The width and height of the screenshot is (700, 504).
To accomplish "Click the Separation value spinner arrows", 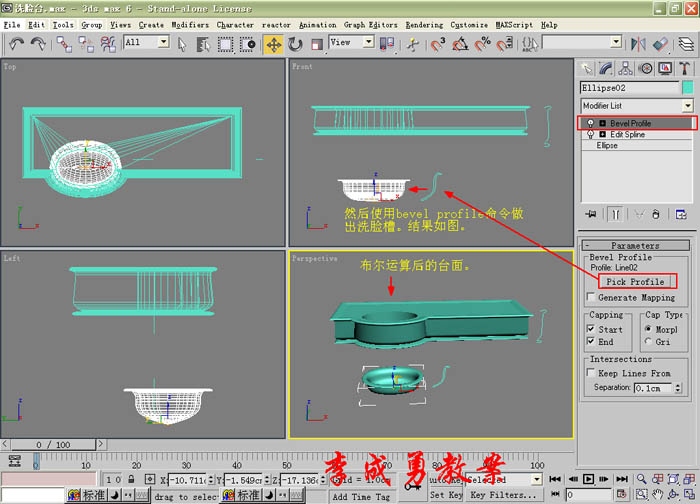I will pos(678,388).
